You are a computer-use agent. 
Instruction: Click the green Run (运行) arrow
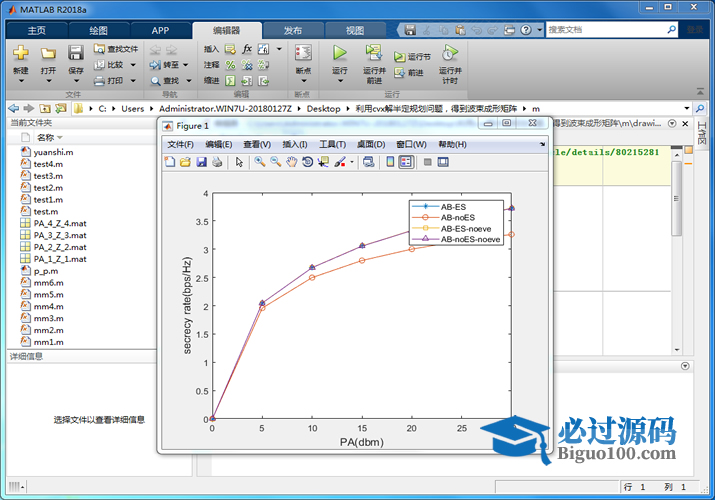click(x=339, y=53)
